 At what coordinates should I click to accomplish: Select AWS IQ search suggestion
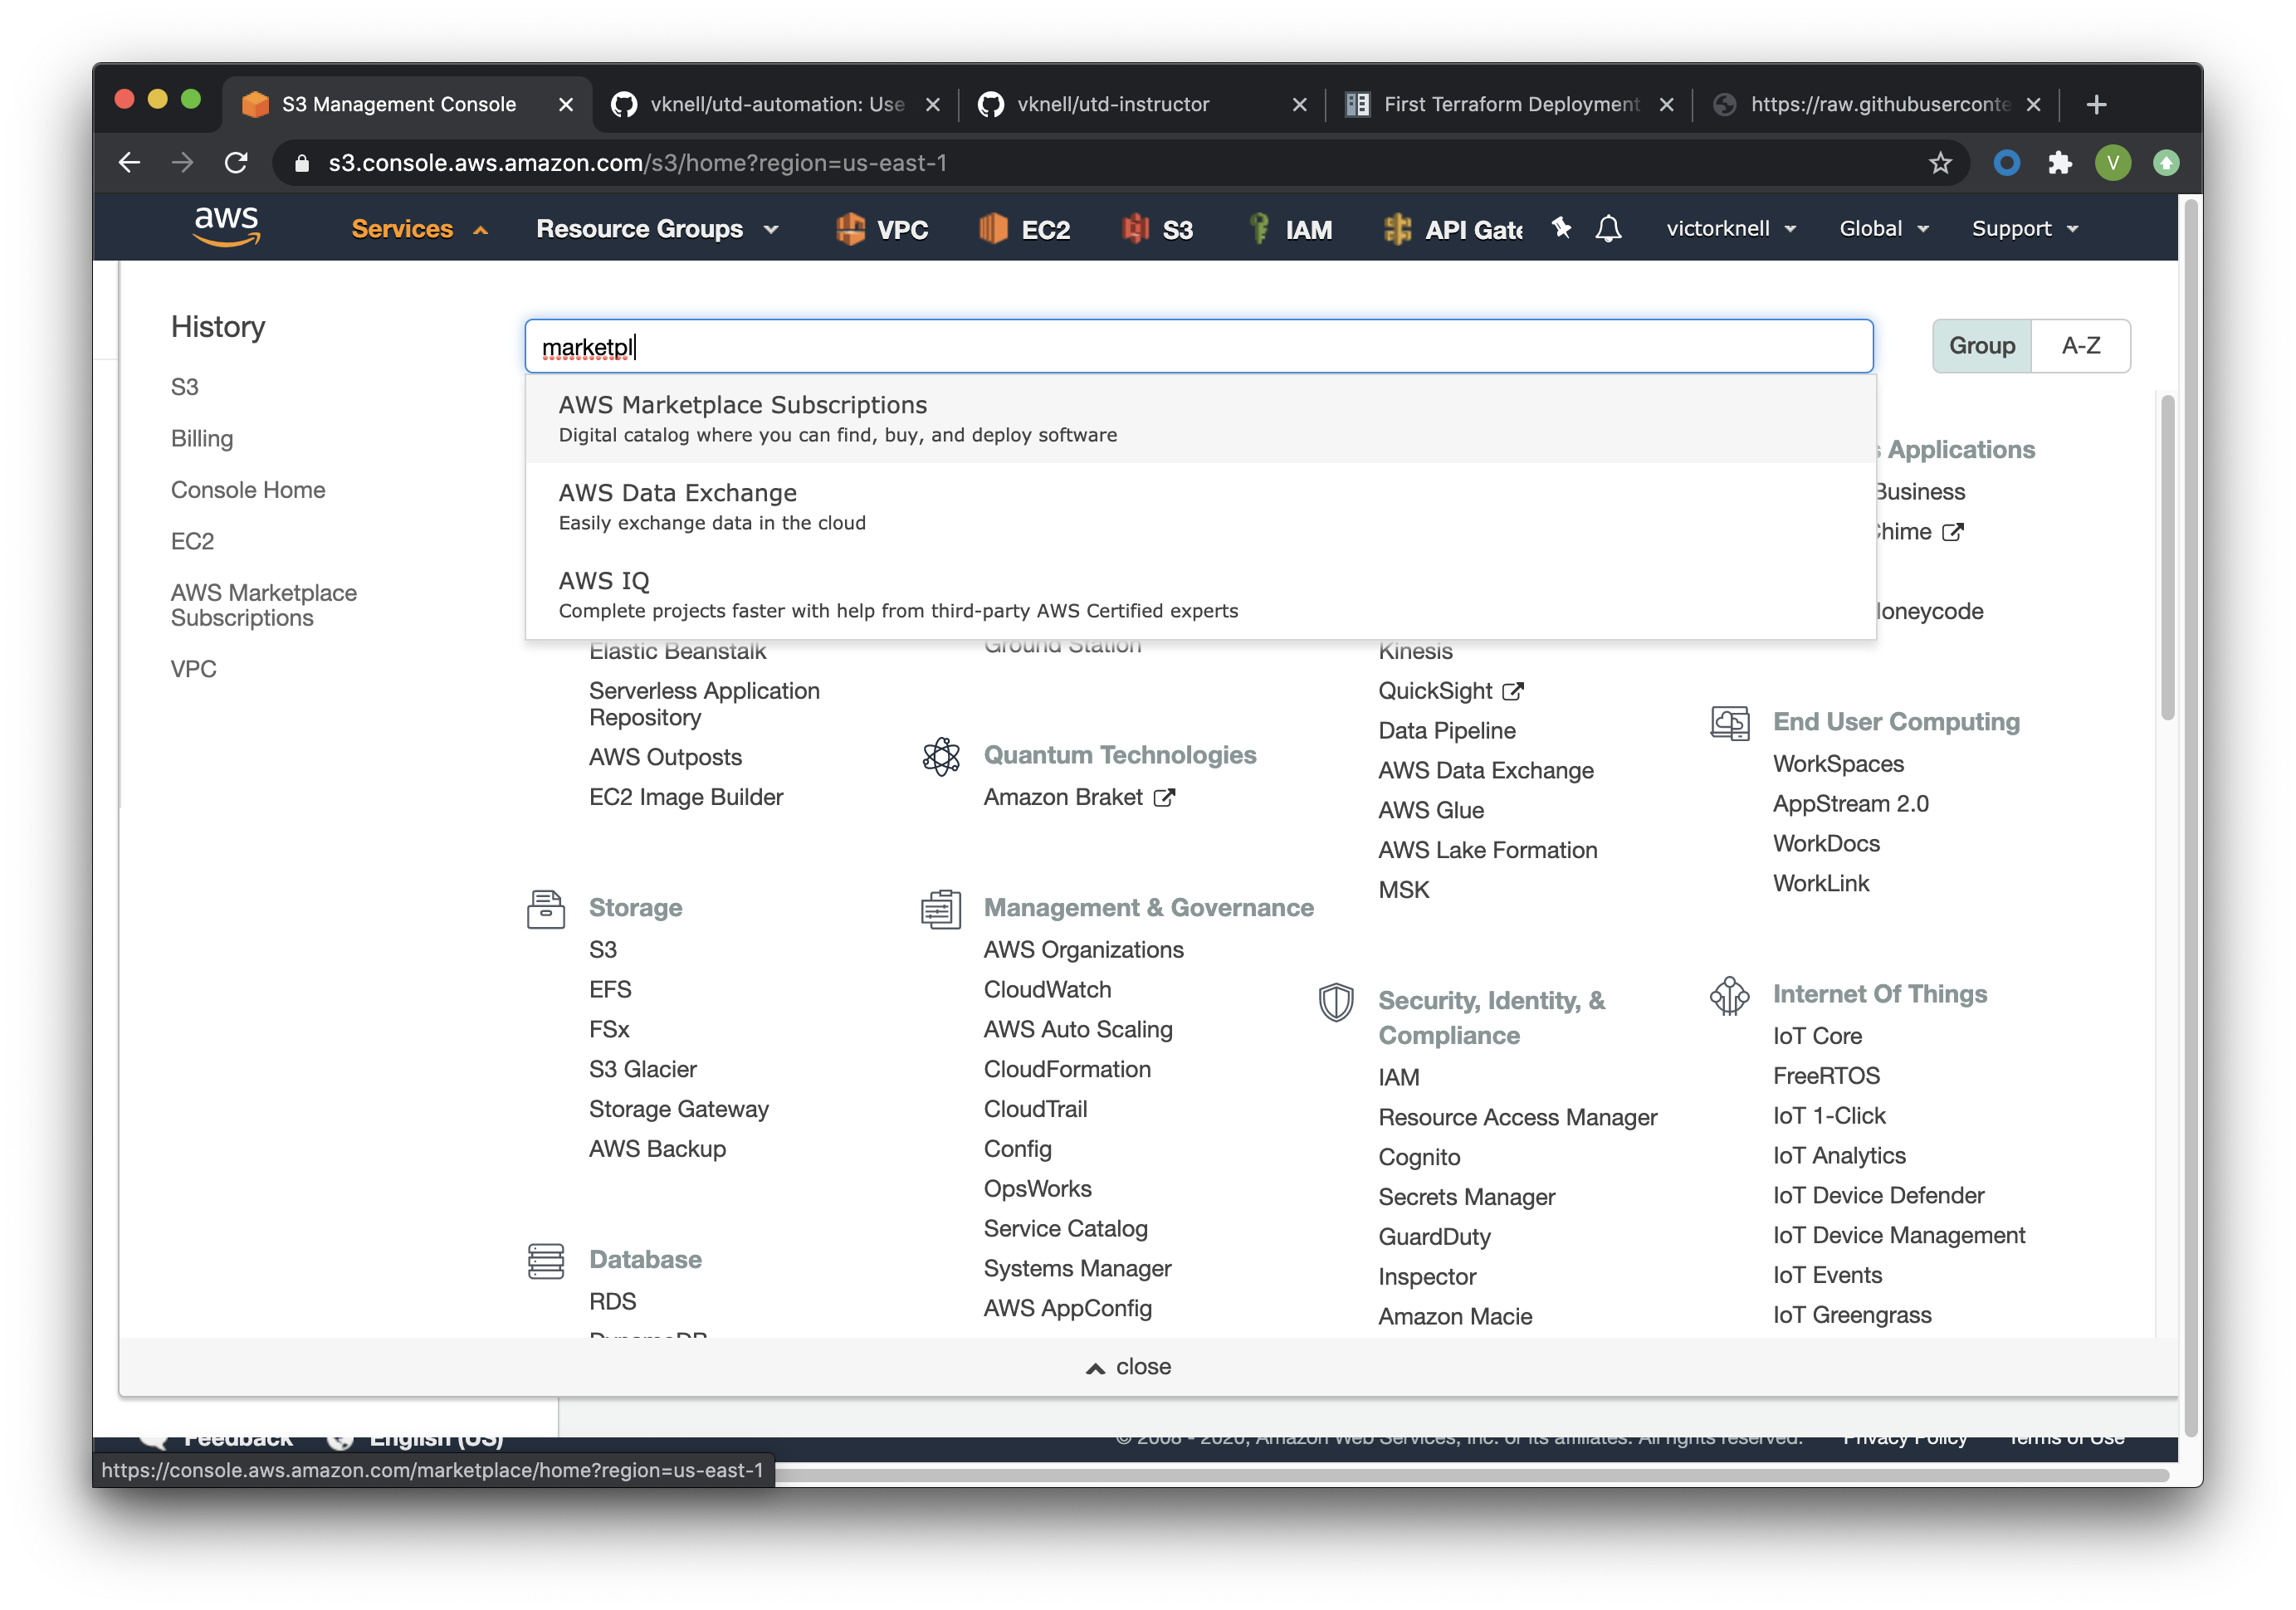click(1200, 595)
